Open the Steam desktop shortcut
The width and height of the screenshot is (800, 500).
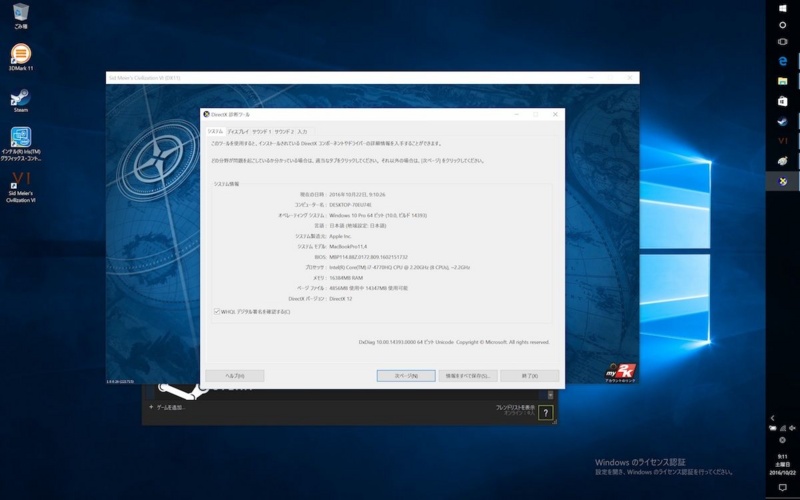coord(20,101)
